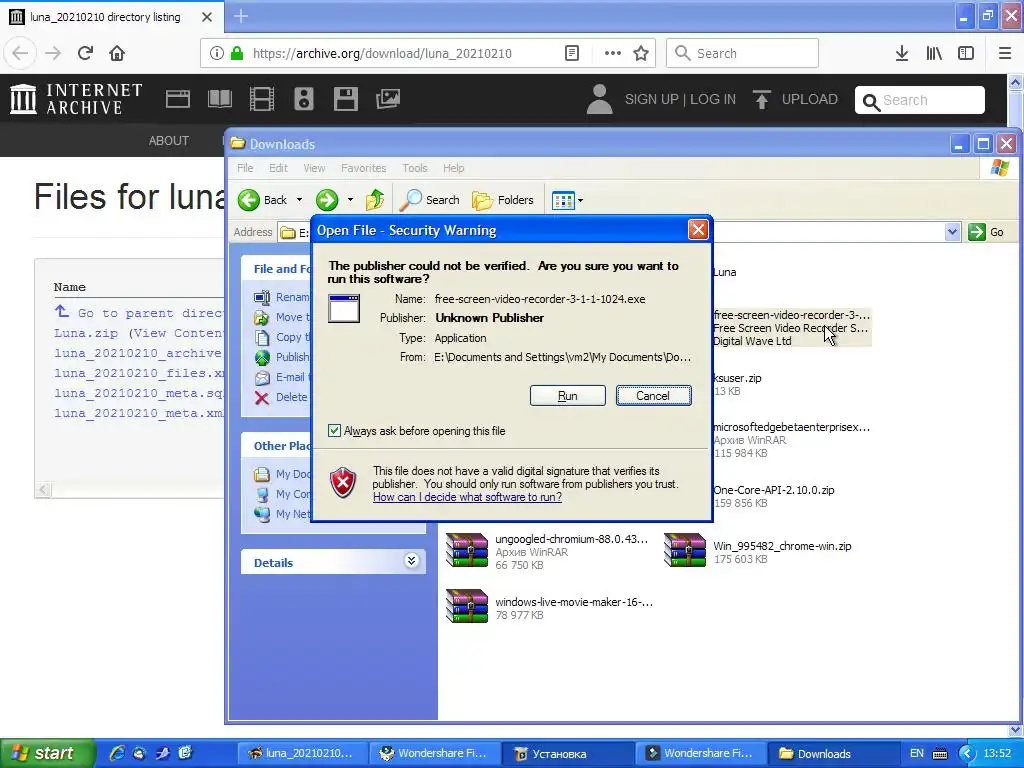Select the ungoogled-chromium archive file
1024x768 pixels.
tap(547, 552)
